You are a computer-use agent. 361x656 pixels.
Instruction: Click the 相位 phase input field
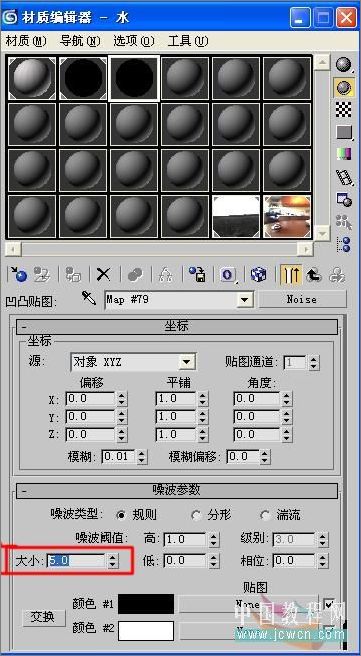(x=294, y=561)
